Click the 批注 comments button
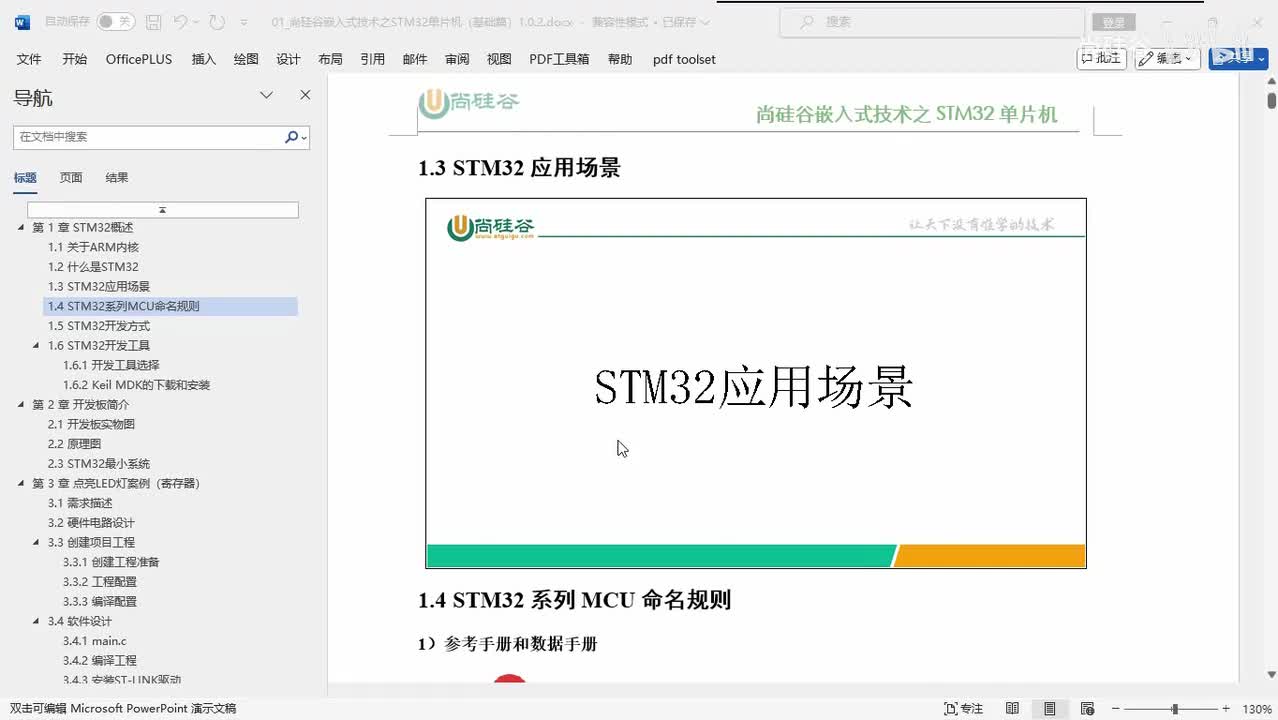 point(1102,58)
